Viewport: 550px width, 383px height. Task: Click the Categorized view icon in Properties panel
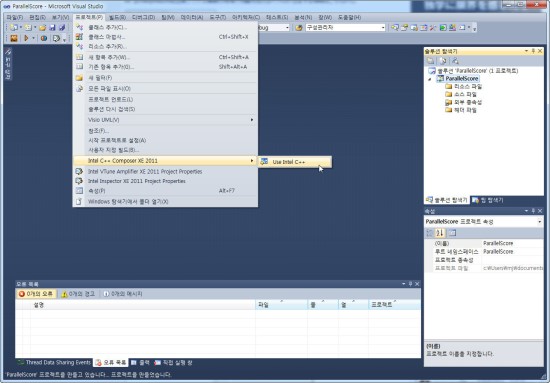click(430, 233)
